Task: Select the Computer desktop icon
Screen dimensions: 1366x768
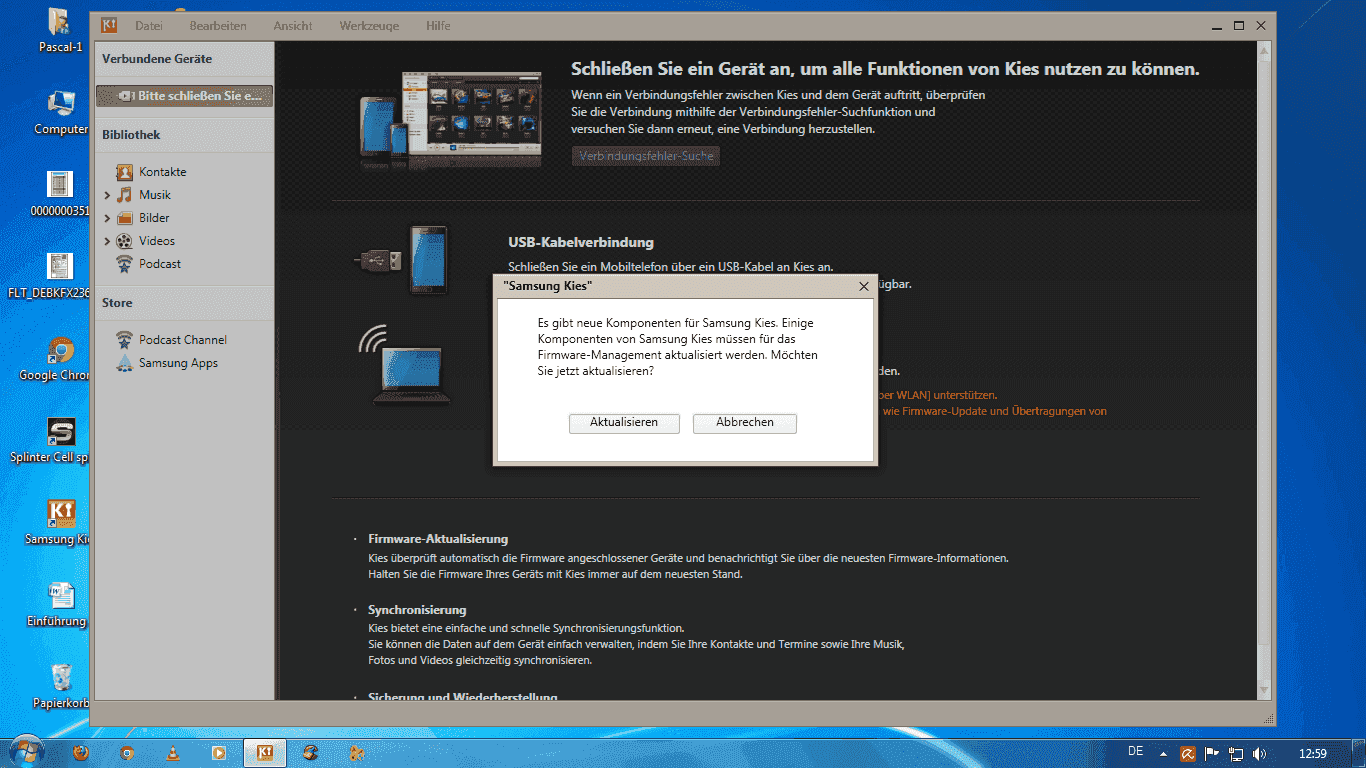Action: 61,112
